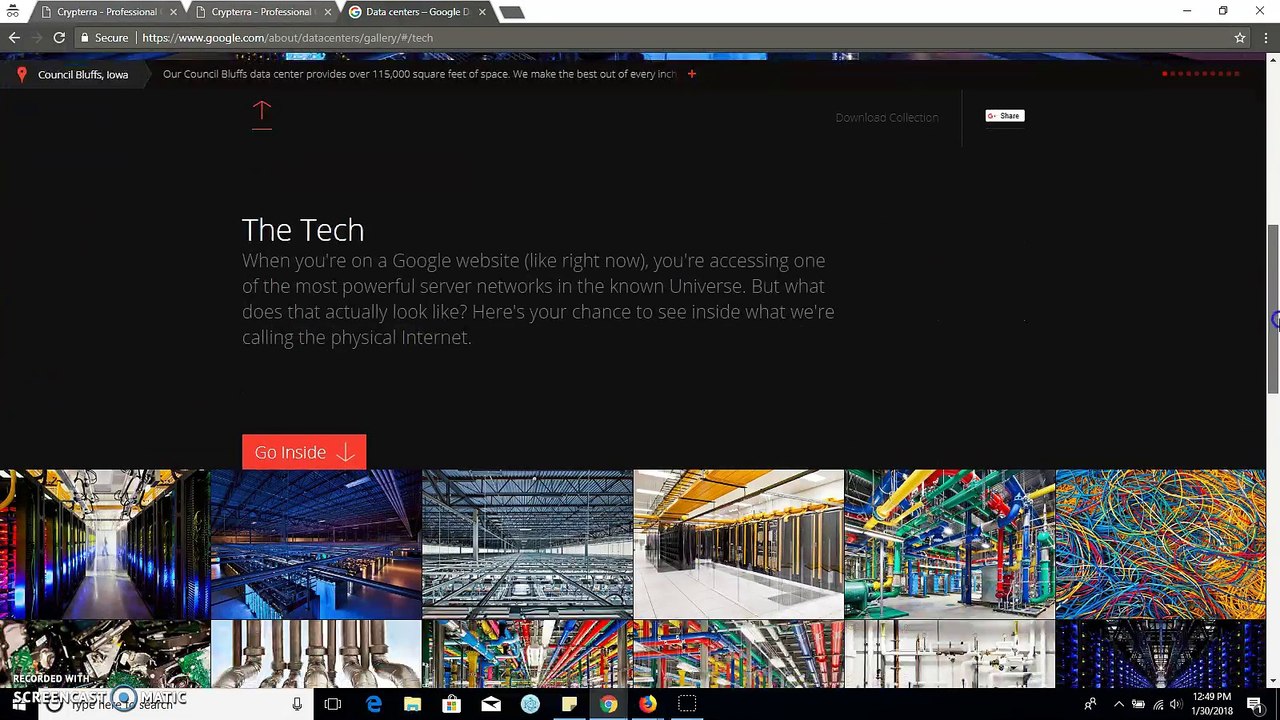Viewport: 1280px width, 720px height.
Task: Open Task View from the taskbar
Action: point(333,704)
